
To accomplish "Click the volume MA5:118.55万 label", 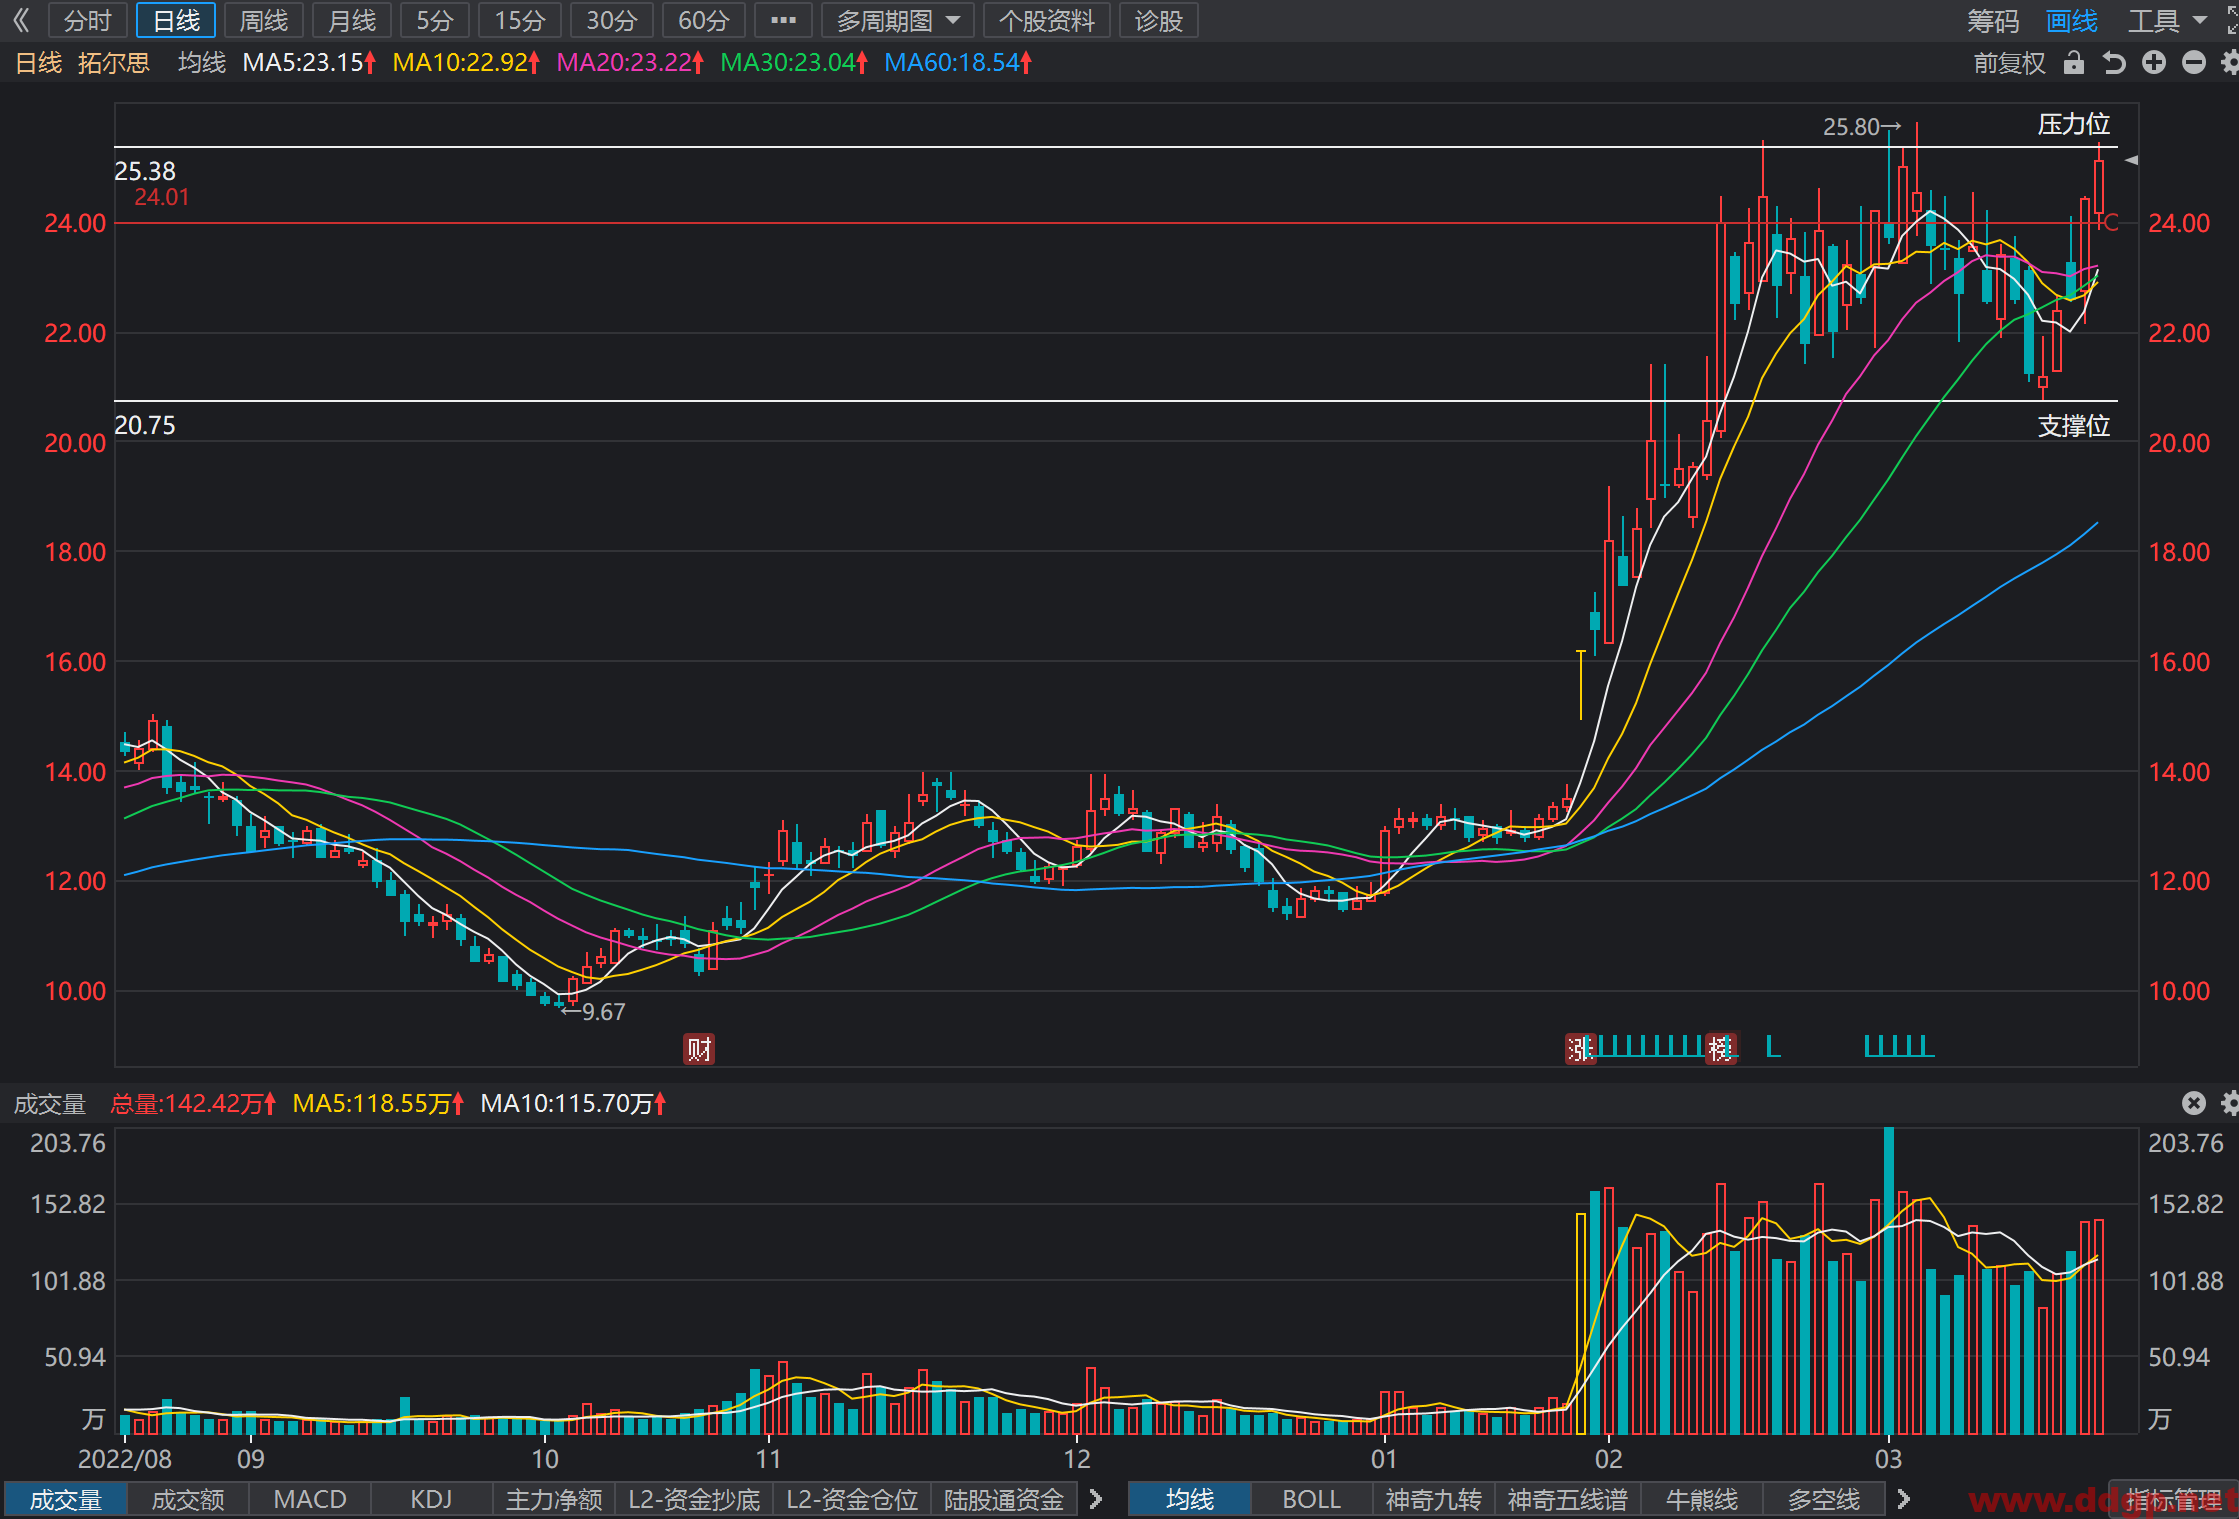I will pos(378,1103).
